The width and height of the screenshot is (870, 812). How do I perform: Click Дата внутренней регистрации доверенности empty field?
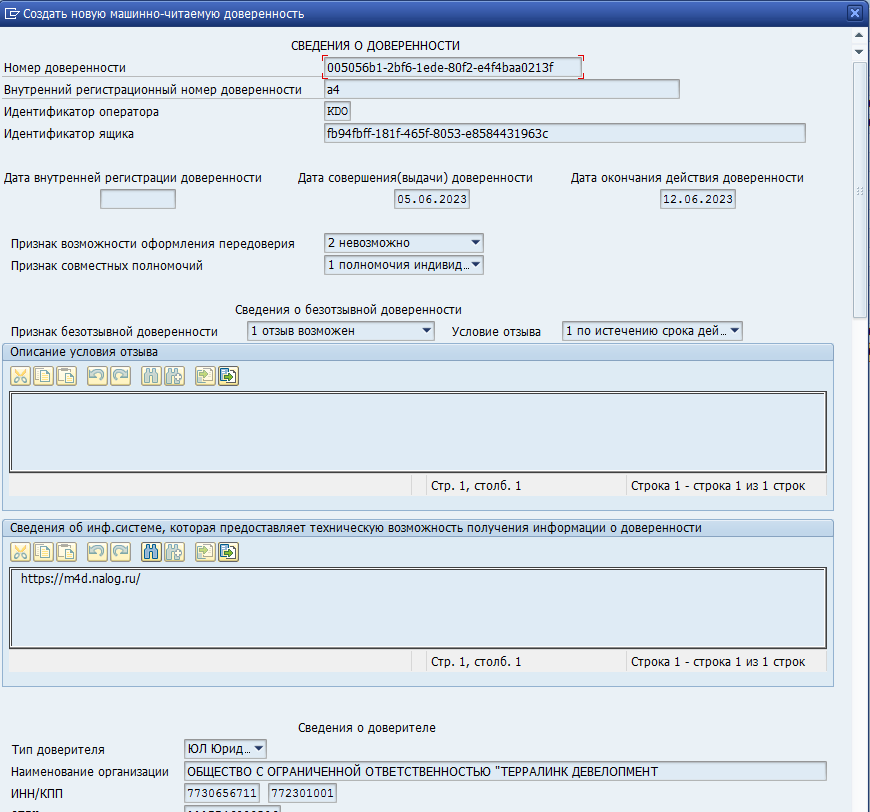click(138, 199)
